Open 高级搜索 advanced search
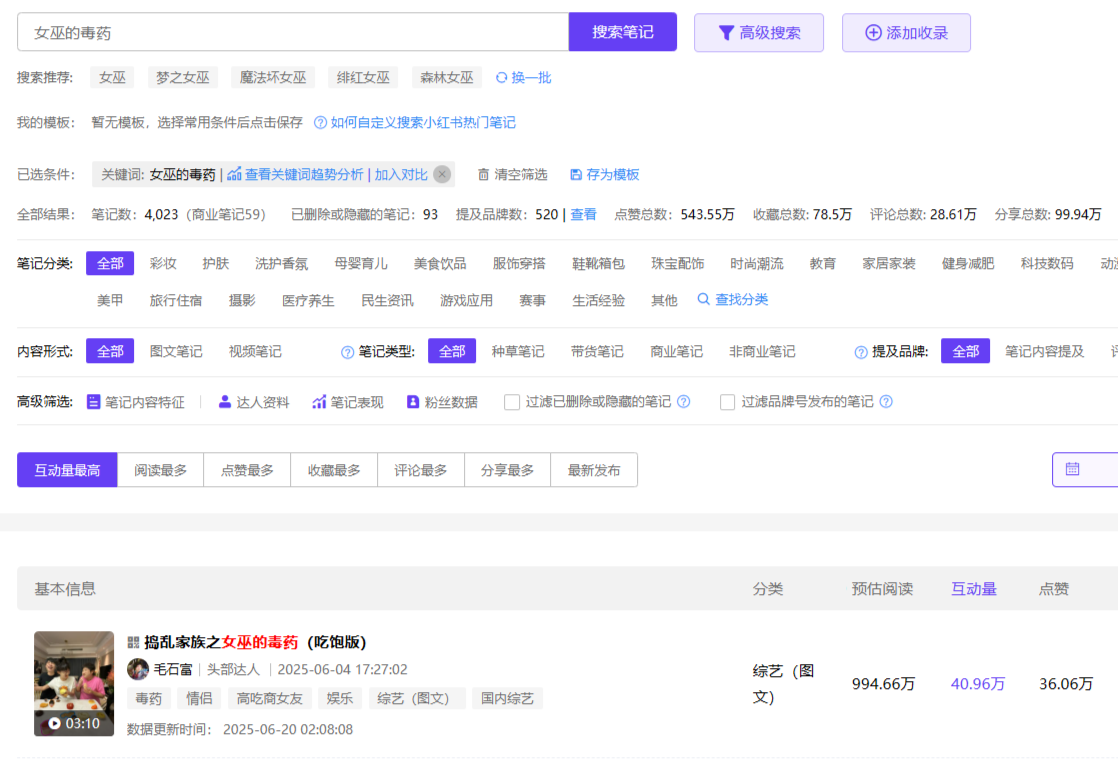Image resolution: width=1118 pixels, height=769 pixels. point(759,33)
